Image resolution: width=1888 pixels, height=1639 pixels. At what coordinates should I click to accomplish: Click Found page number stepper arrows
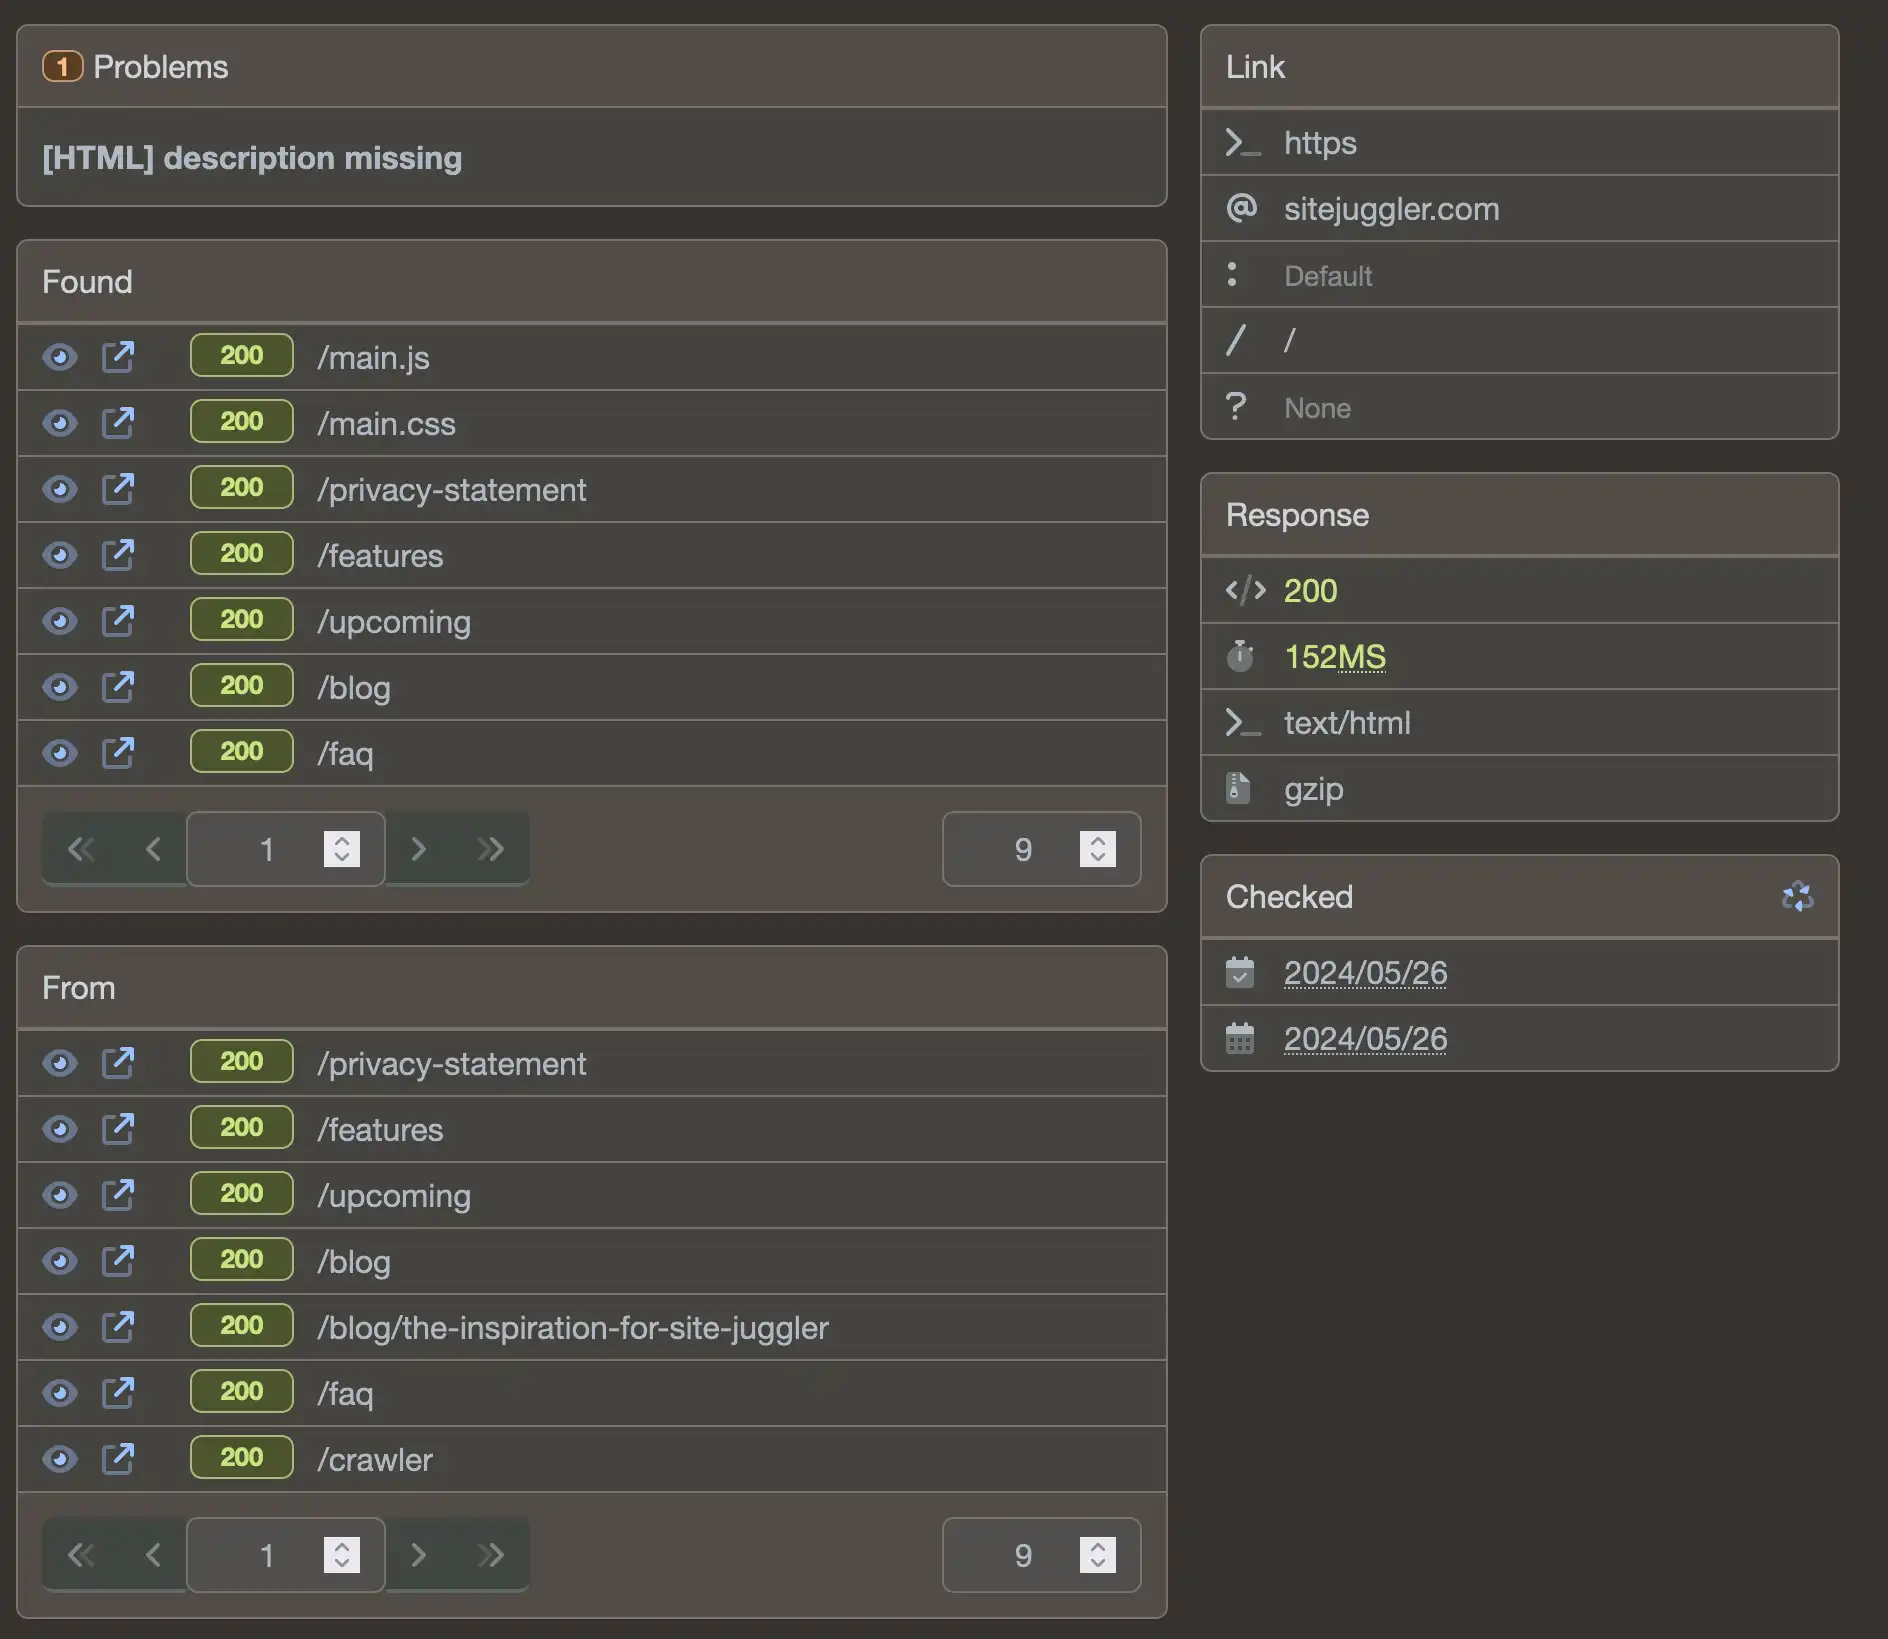point(342,849)
